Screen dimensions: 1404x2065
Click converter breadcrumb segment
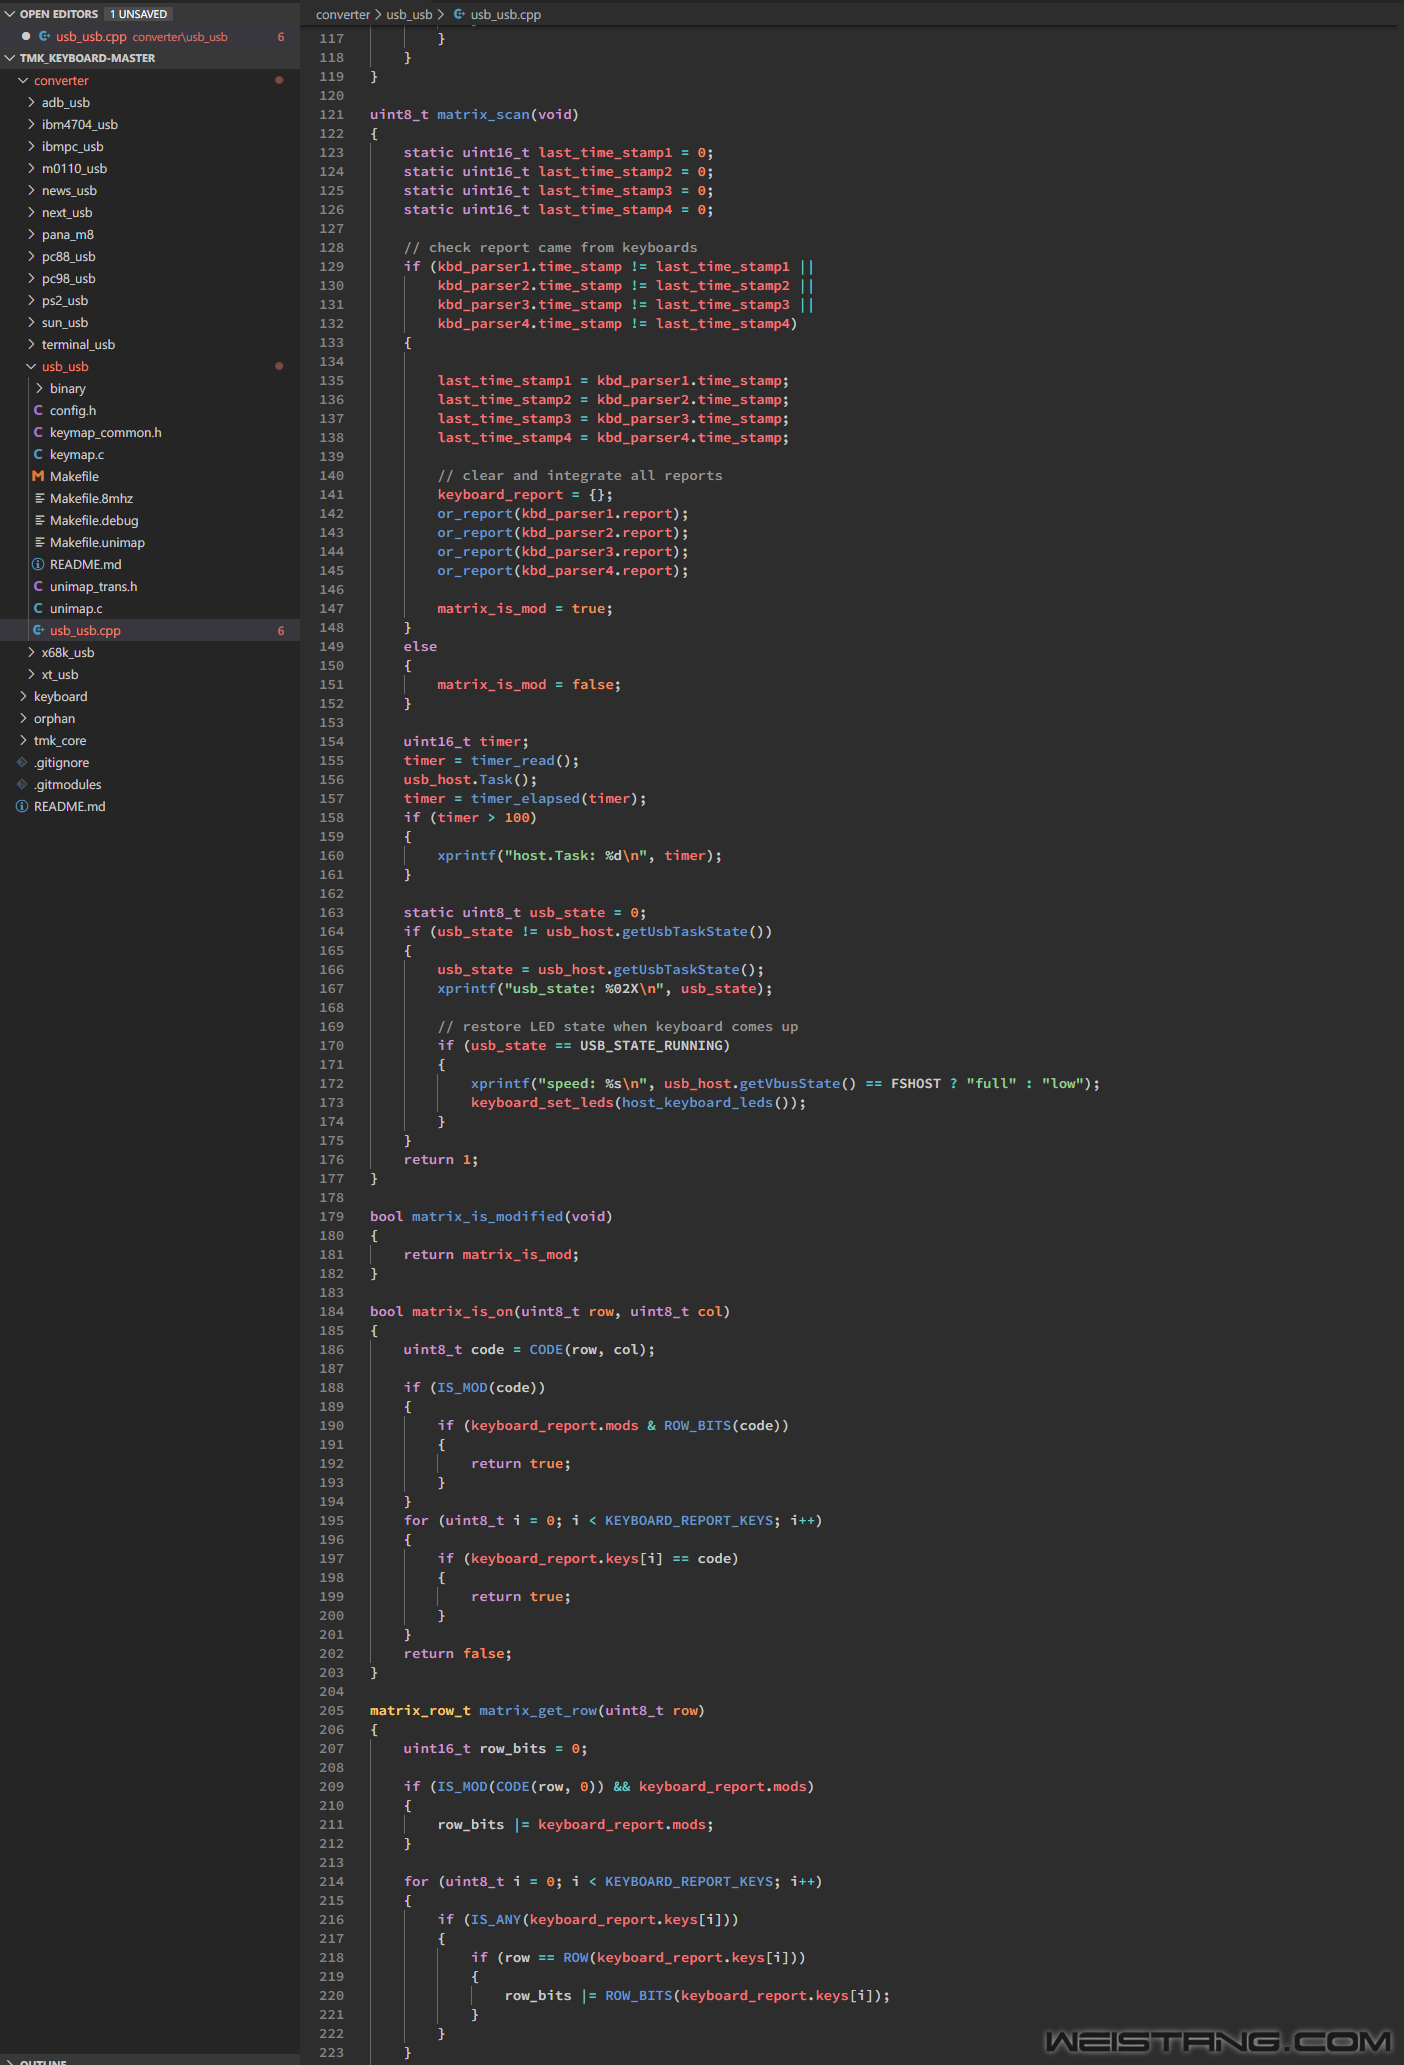[x=343, y=14]
